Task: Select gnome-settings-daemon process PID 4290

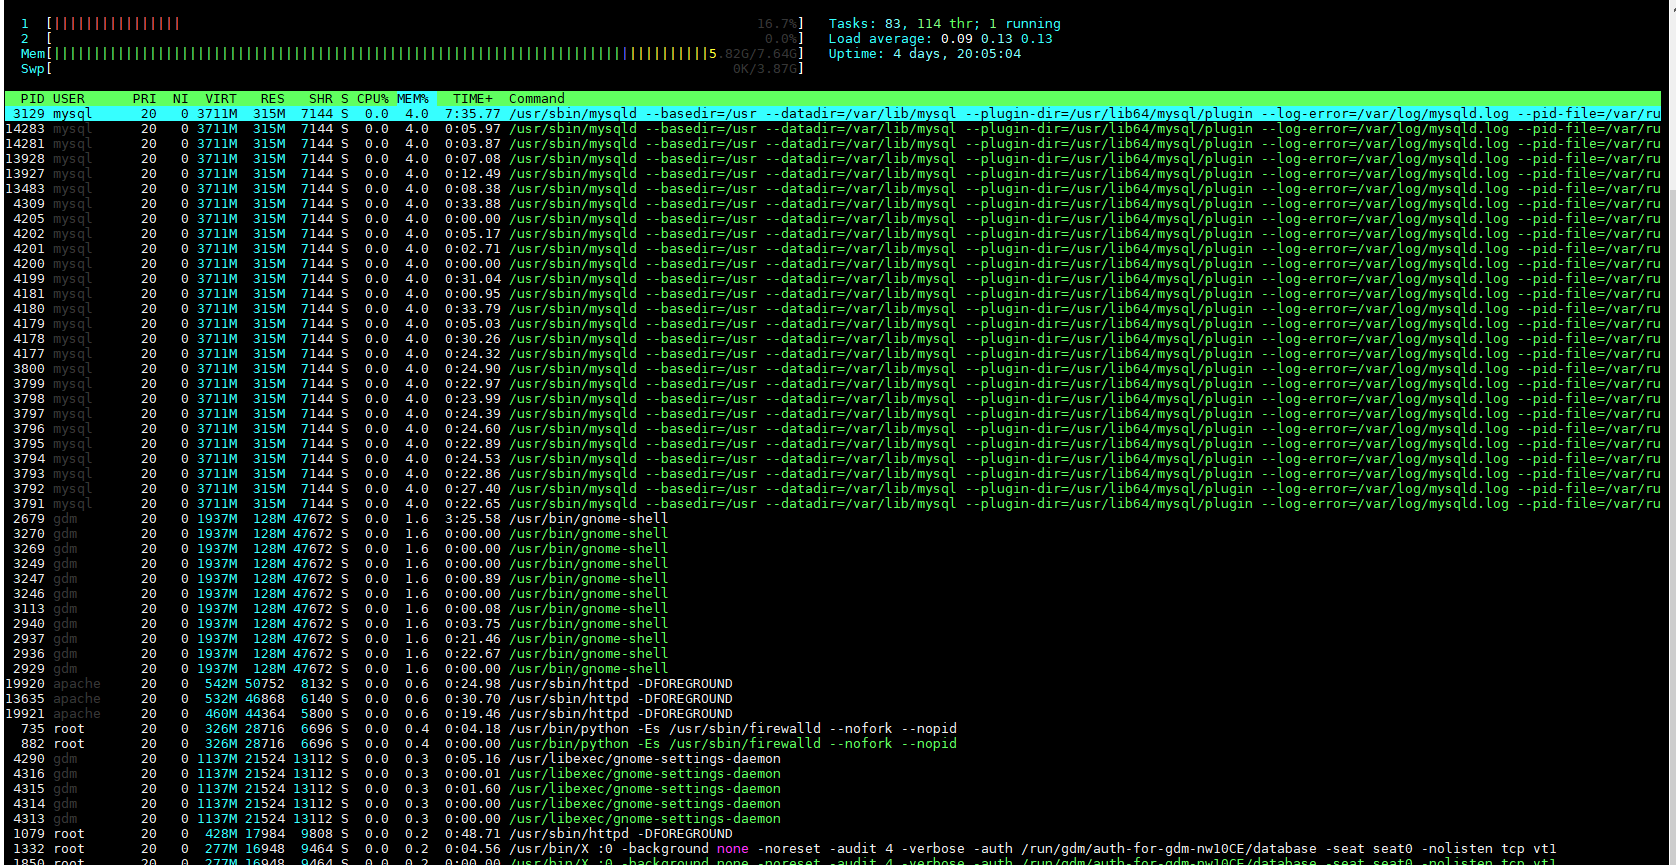Action: coord(833,759)
